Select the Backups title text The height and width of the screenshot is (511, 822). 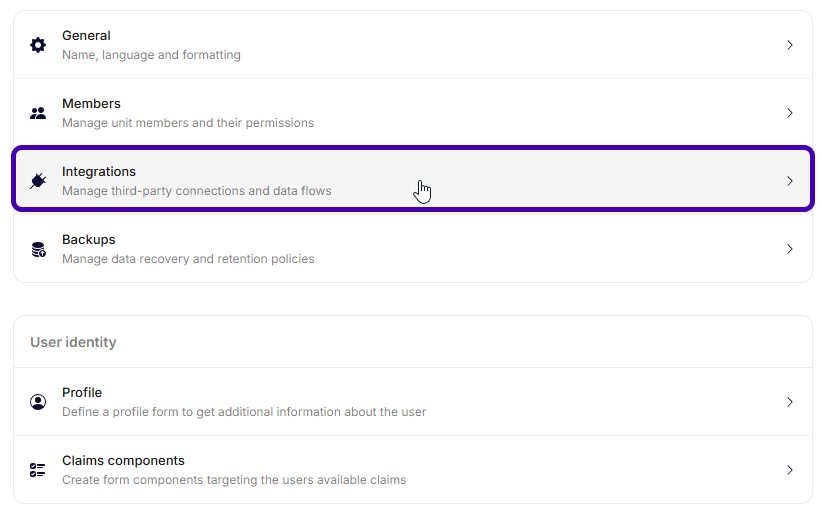coord(89,240)
